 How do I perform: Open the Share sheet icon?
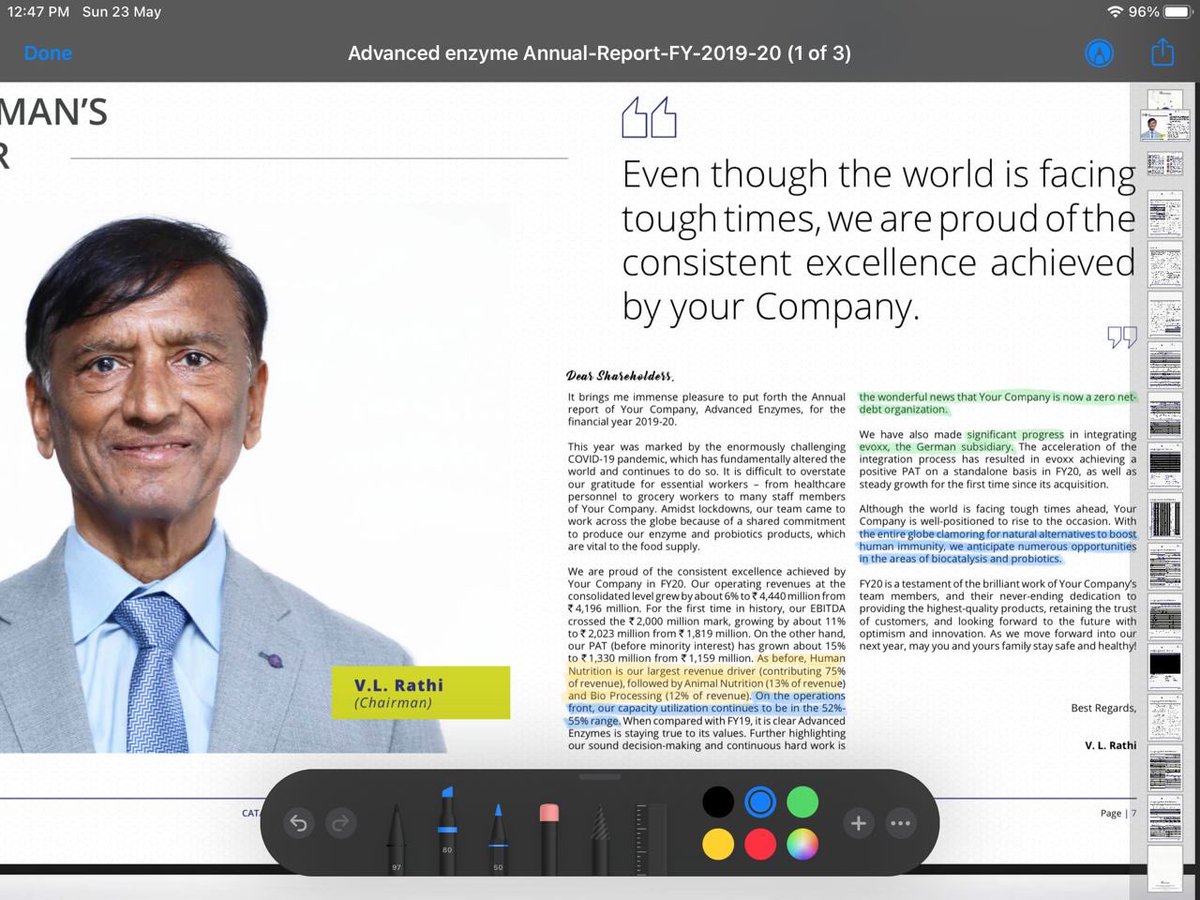pyautogui.click(x=1162, y=52)
